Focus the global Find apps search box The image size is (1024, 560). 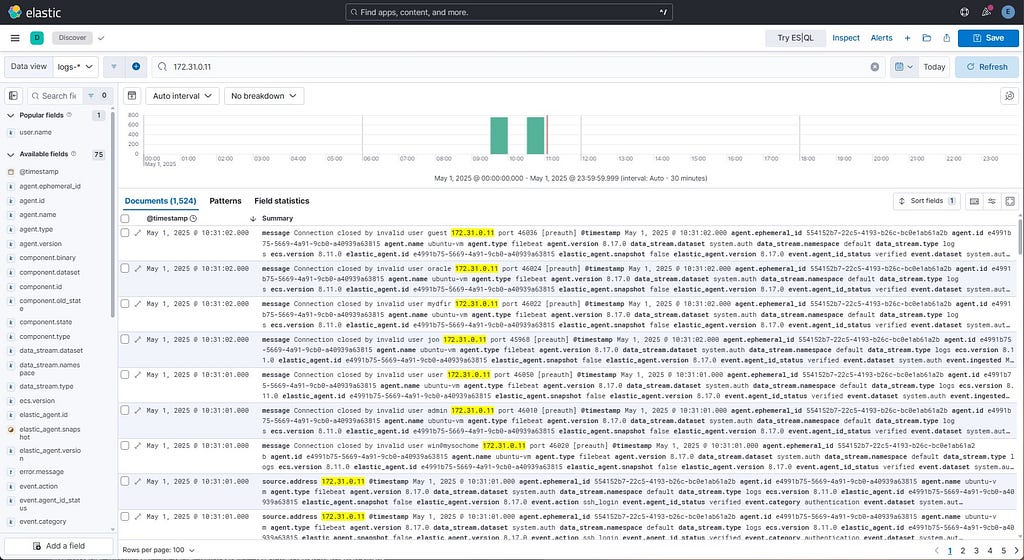click(509, 12)
